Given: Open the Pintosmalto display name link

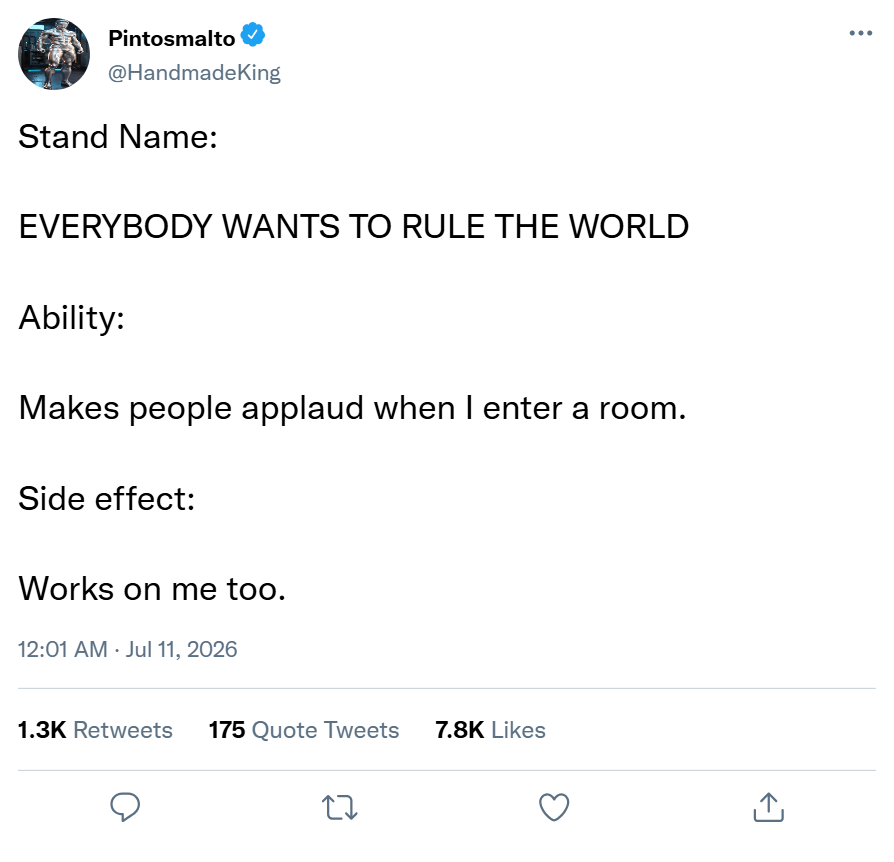Looking at the screenshot, I should point(172,38).
